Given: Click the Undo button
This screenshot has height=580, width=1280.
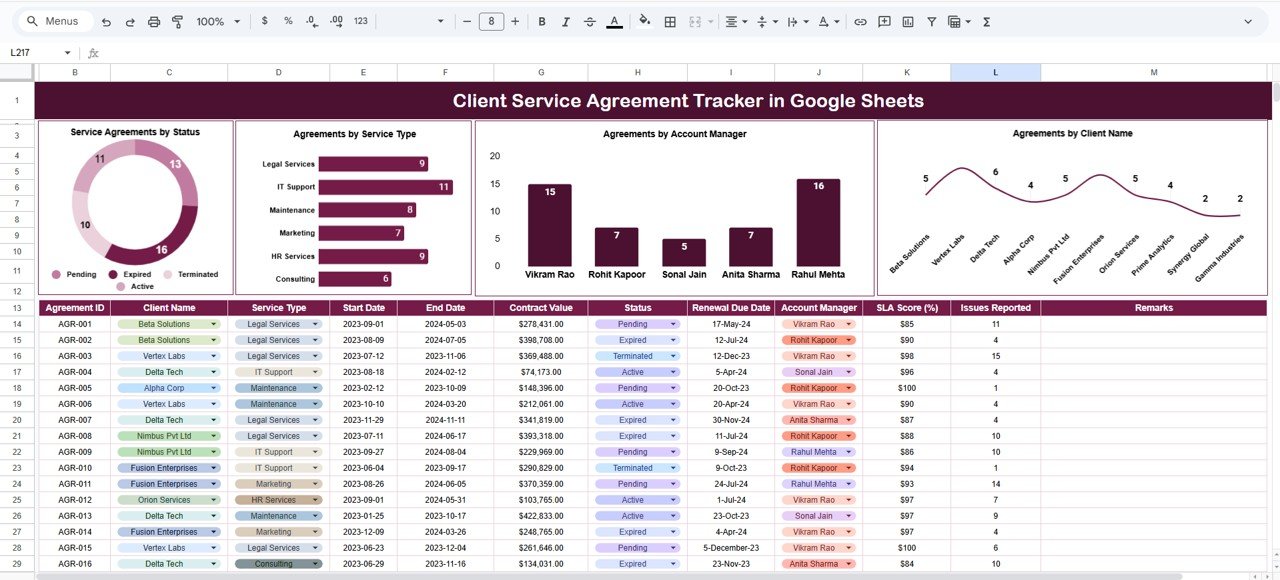Looking at the screenshot, I should coord(106,20).
